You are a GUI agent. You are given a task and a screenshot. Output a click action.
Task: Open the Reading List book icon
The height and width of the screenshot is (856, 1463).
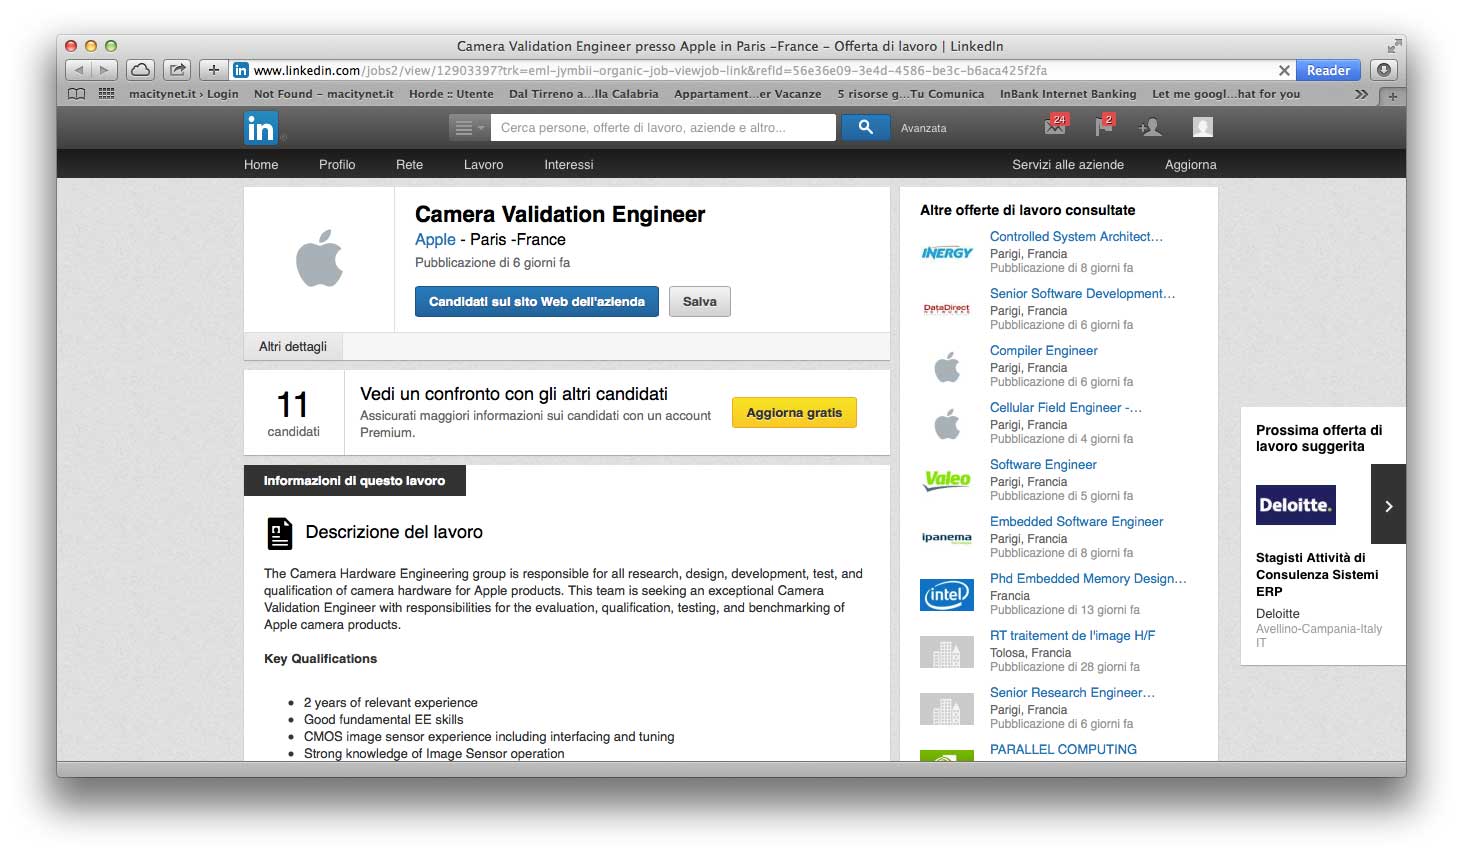(76, 94)
